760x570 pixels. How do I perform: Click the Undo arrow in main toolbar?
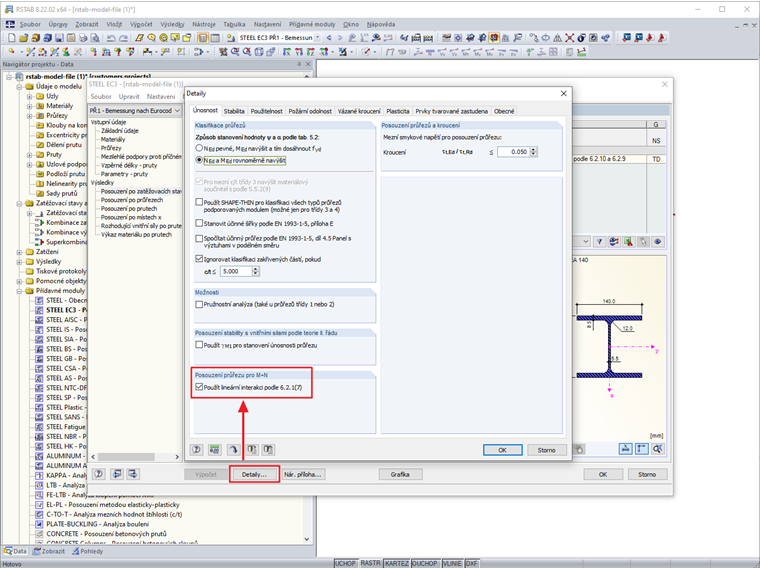tap(111, 38)
